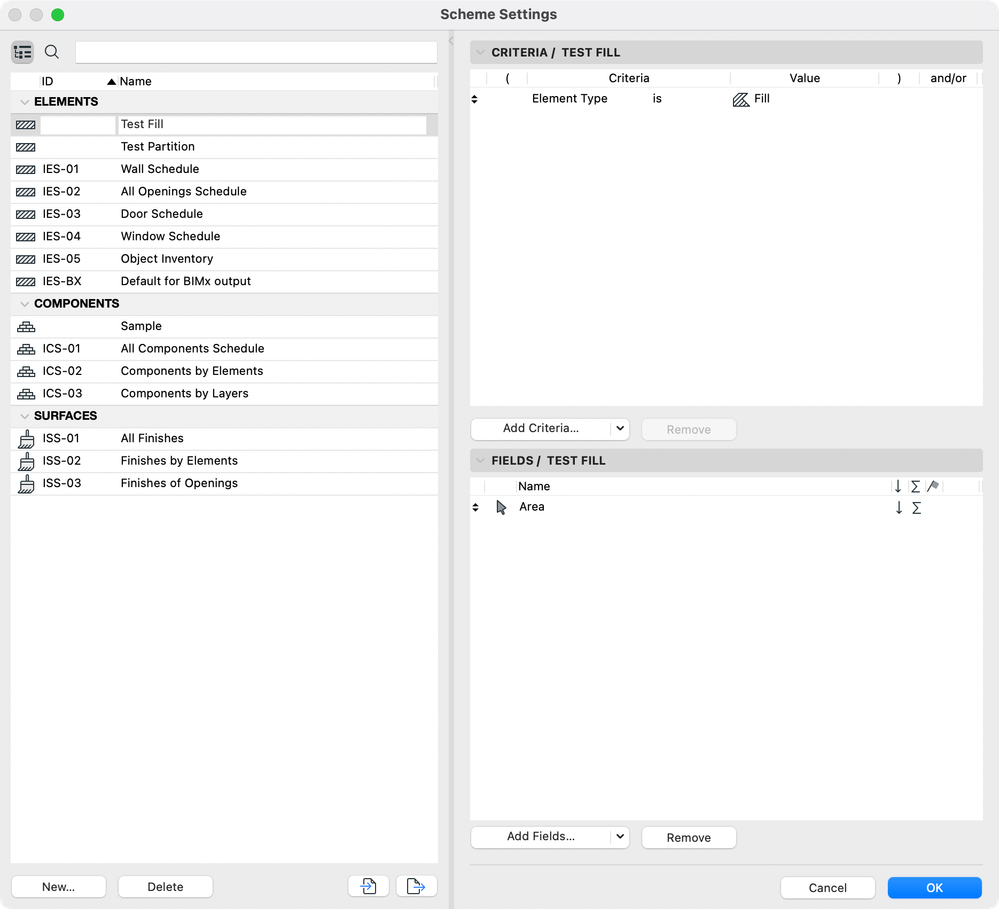Sort by the ID column header
999x909 pixels.
(x=48, y=82)
